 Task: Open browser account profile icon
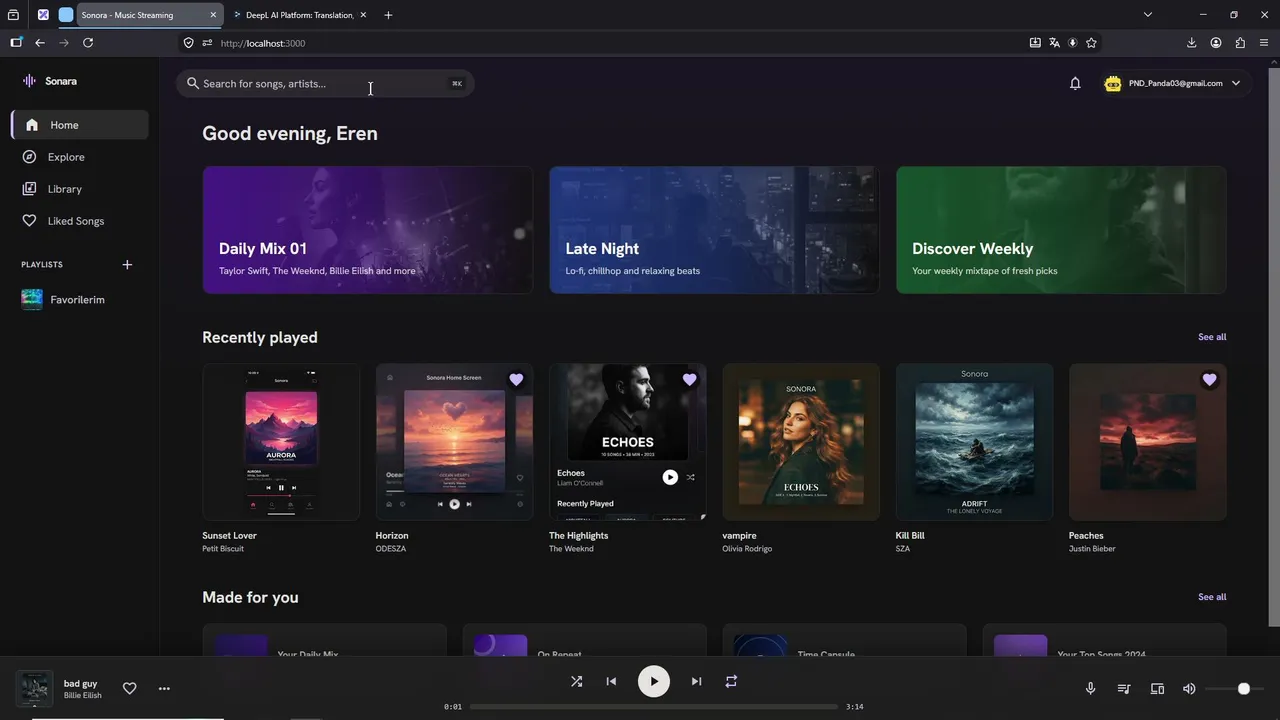coord(1216,43)
